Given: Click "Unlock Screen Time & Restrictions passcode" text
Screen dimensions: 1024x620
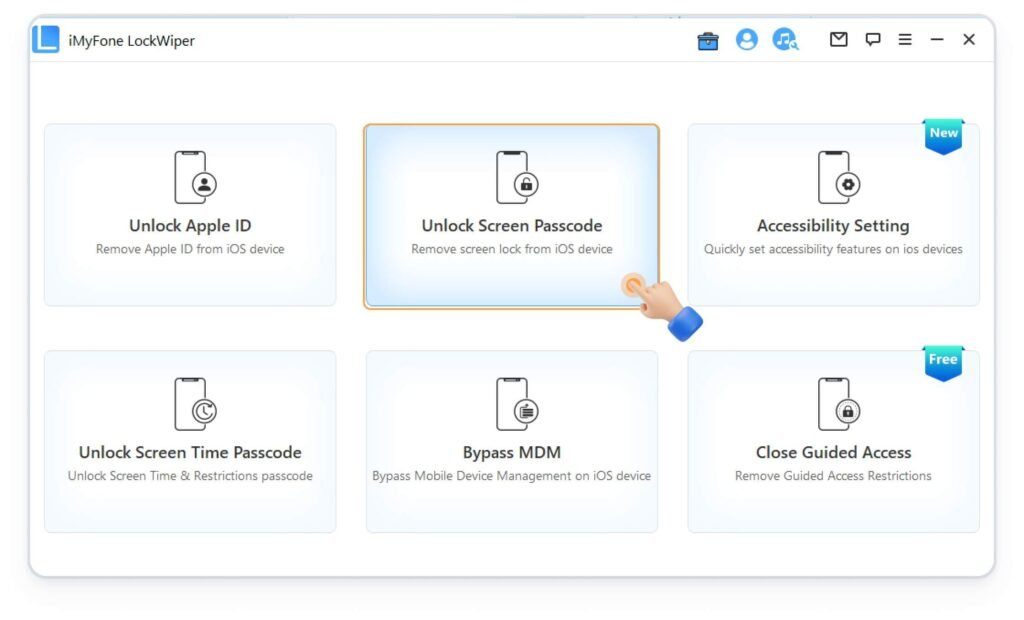Looking at the screenshot, I should [x=190, y=476].
